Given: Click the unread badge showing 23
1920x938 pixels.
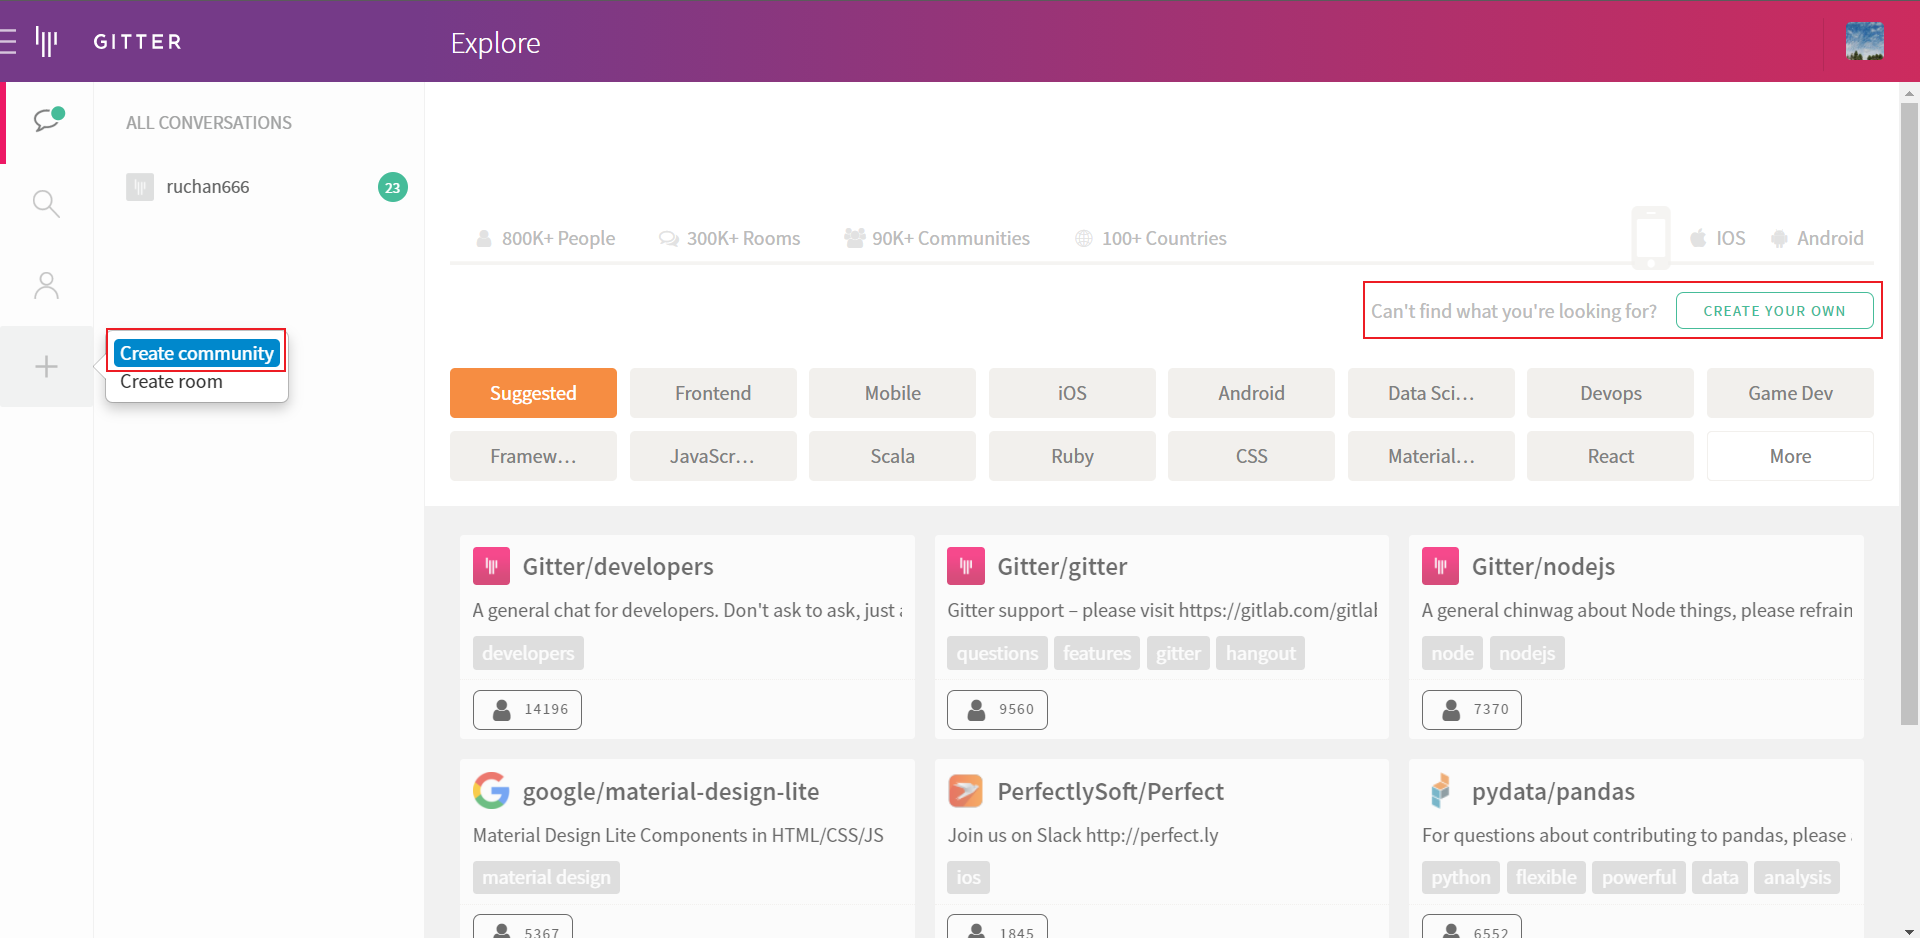Looking at the screenshot, I should tap(393, 187).
